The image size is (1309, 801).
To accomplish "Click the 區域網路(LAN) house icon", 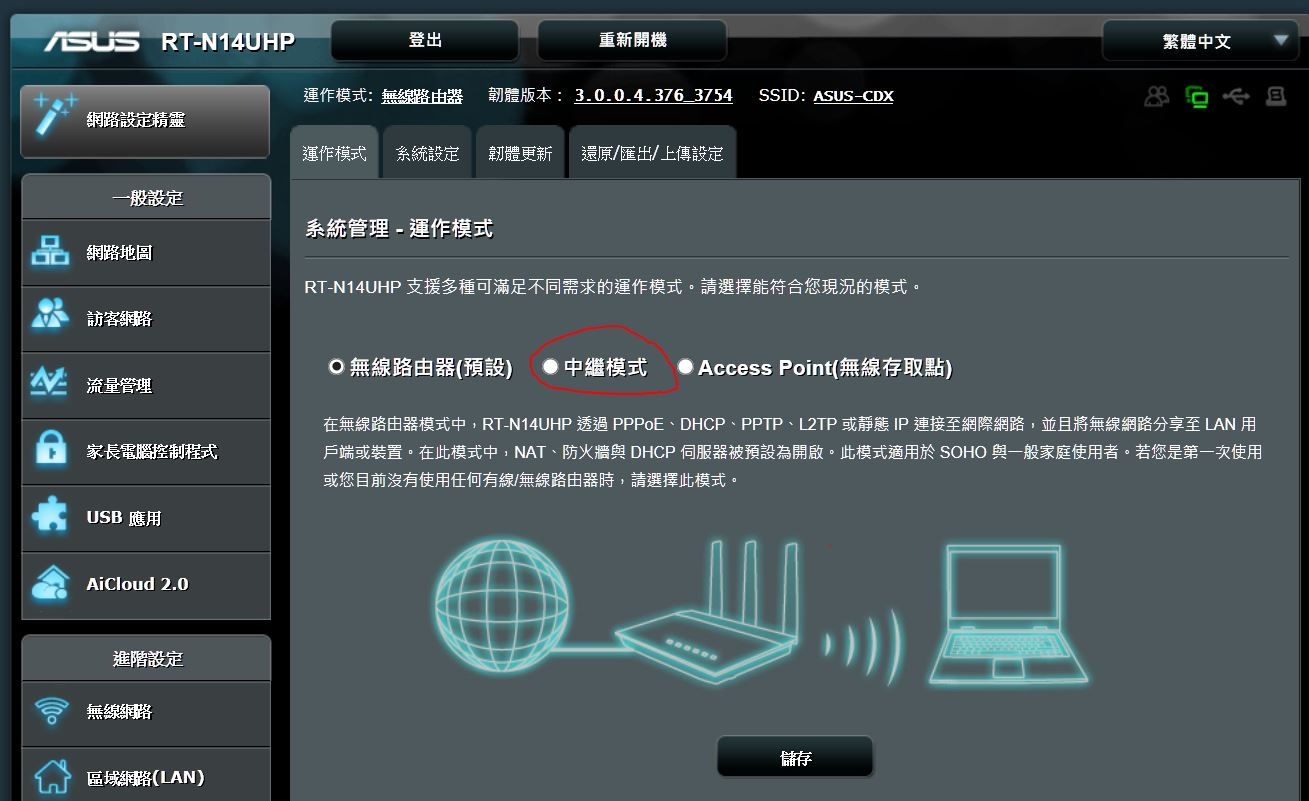I will [52, 777].
